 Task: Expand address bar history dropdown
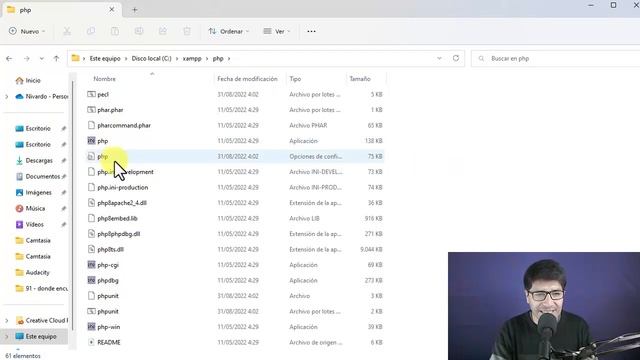pos(439,58)
